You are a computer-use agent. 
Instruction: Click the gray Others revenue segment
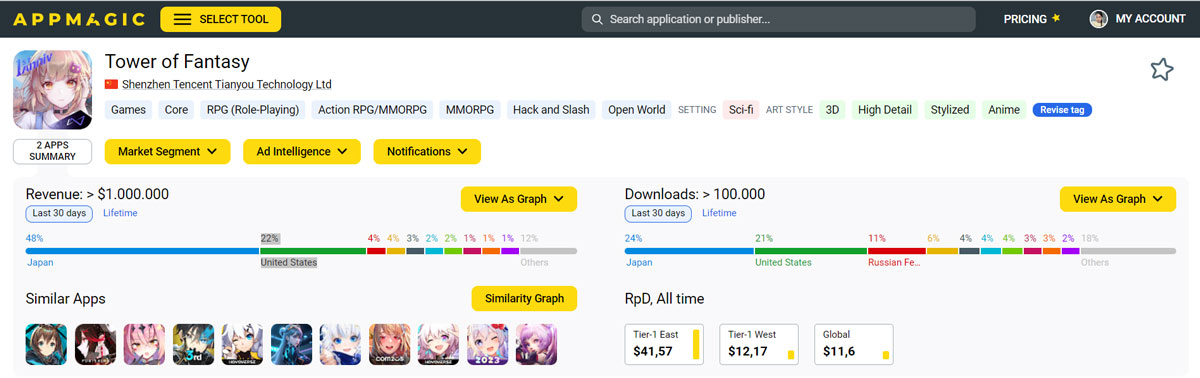pos(548,251)
